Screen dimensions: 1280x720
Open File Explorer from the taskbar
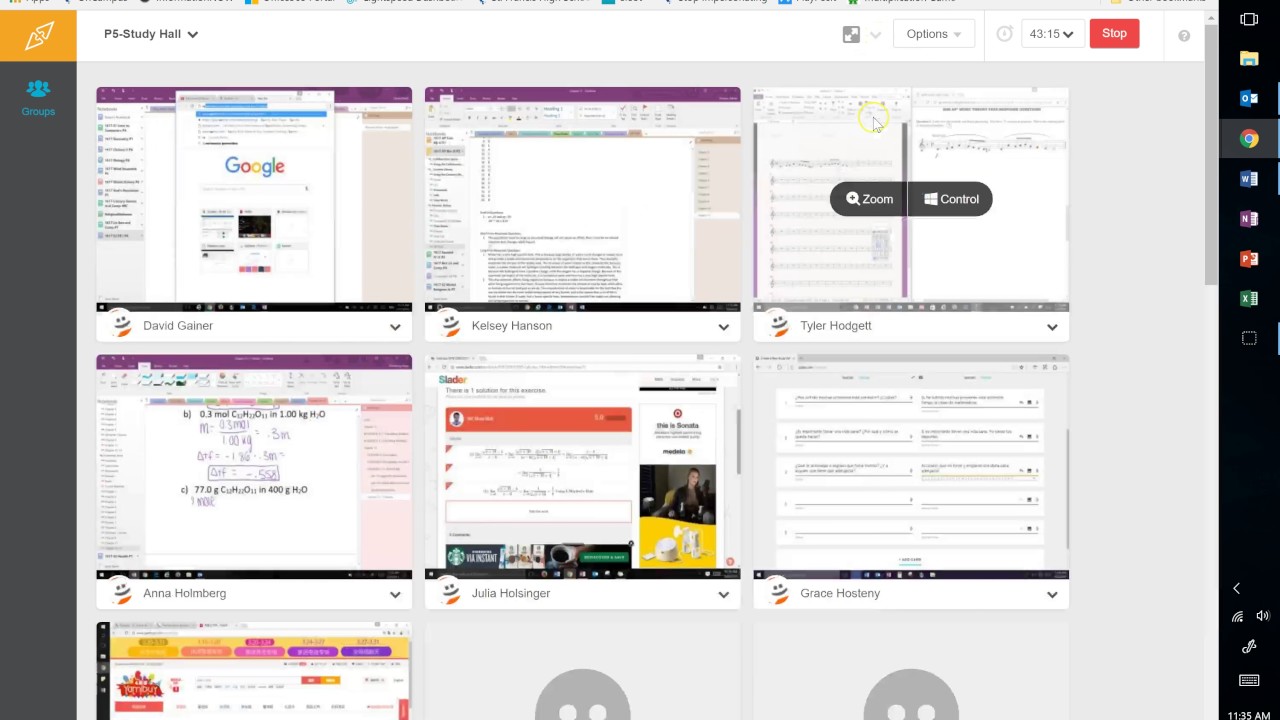click(x=1249, y=59)
